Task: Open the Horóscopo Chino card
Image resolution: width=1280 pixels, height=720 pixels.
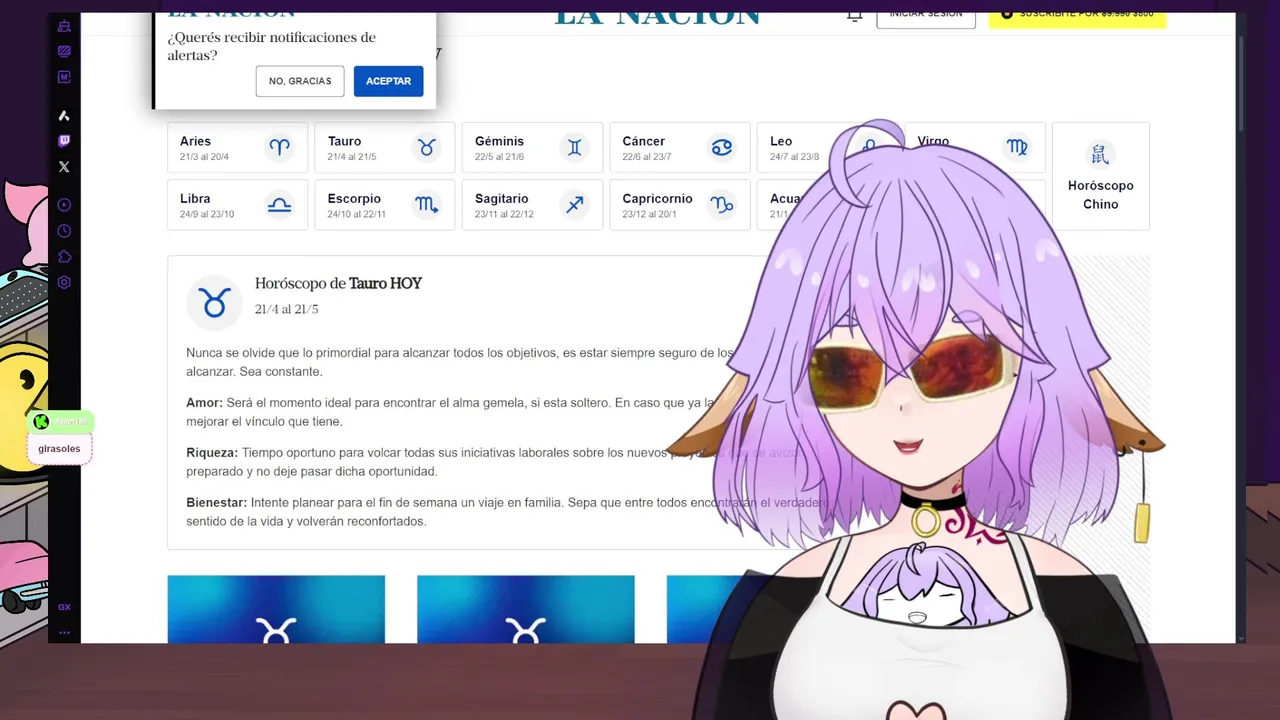Action: [x=1100, y=176]
